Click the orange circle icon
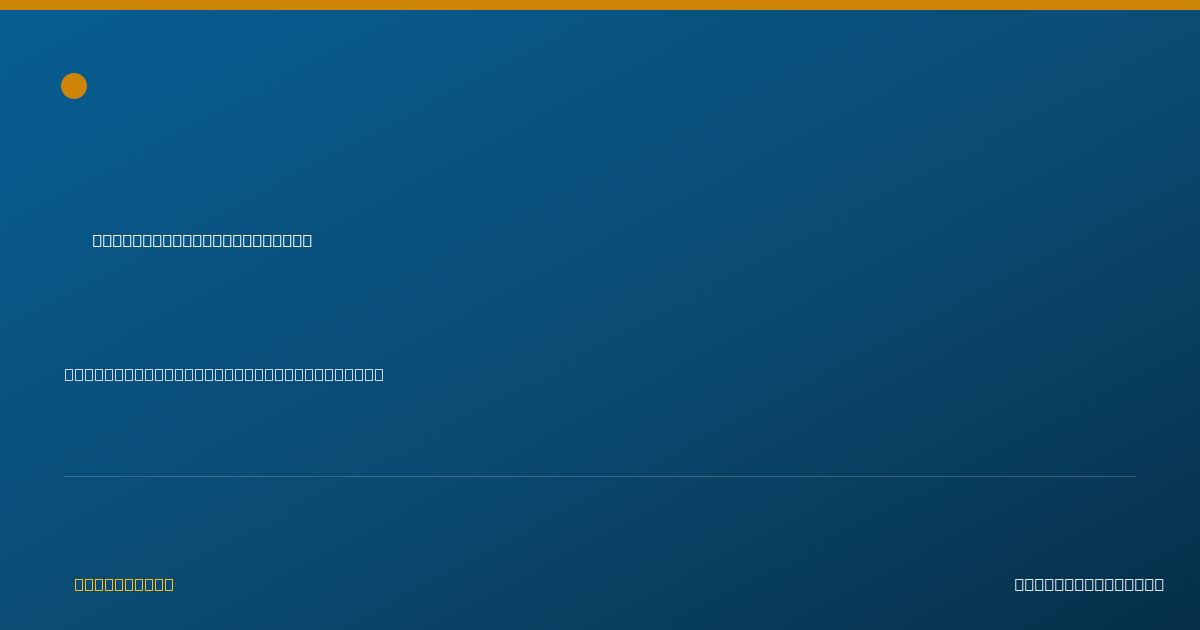This screenshot has width=1200, height=630. point(74,86)
